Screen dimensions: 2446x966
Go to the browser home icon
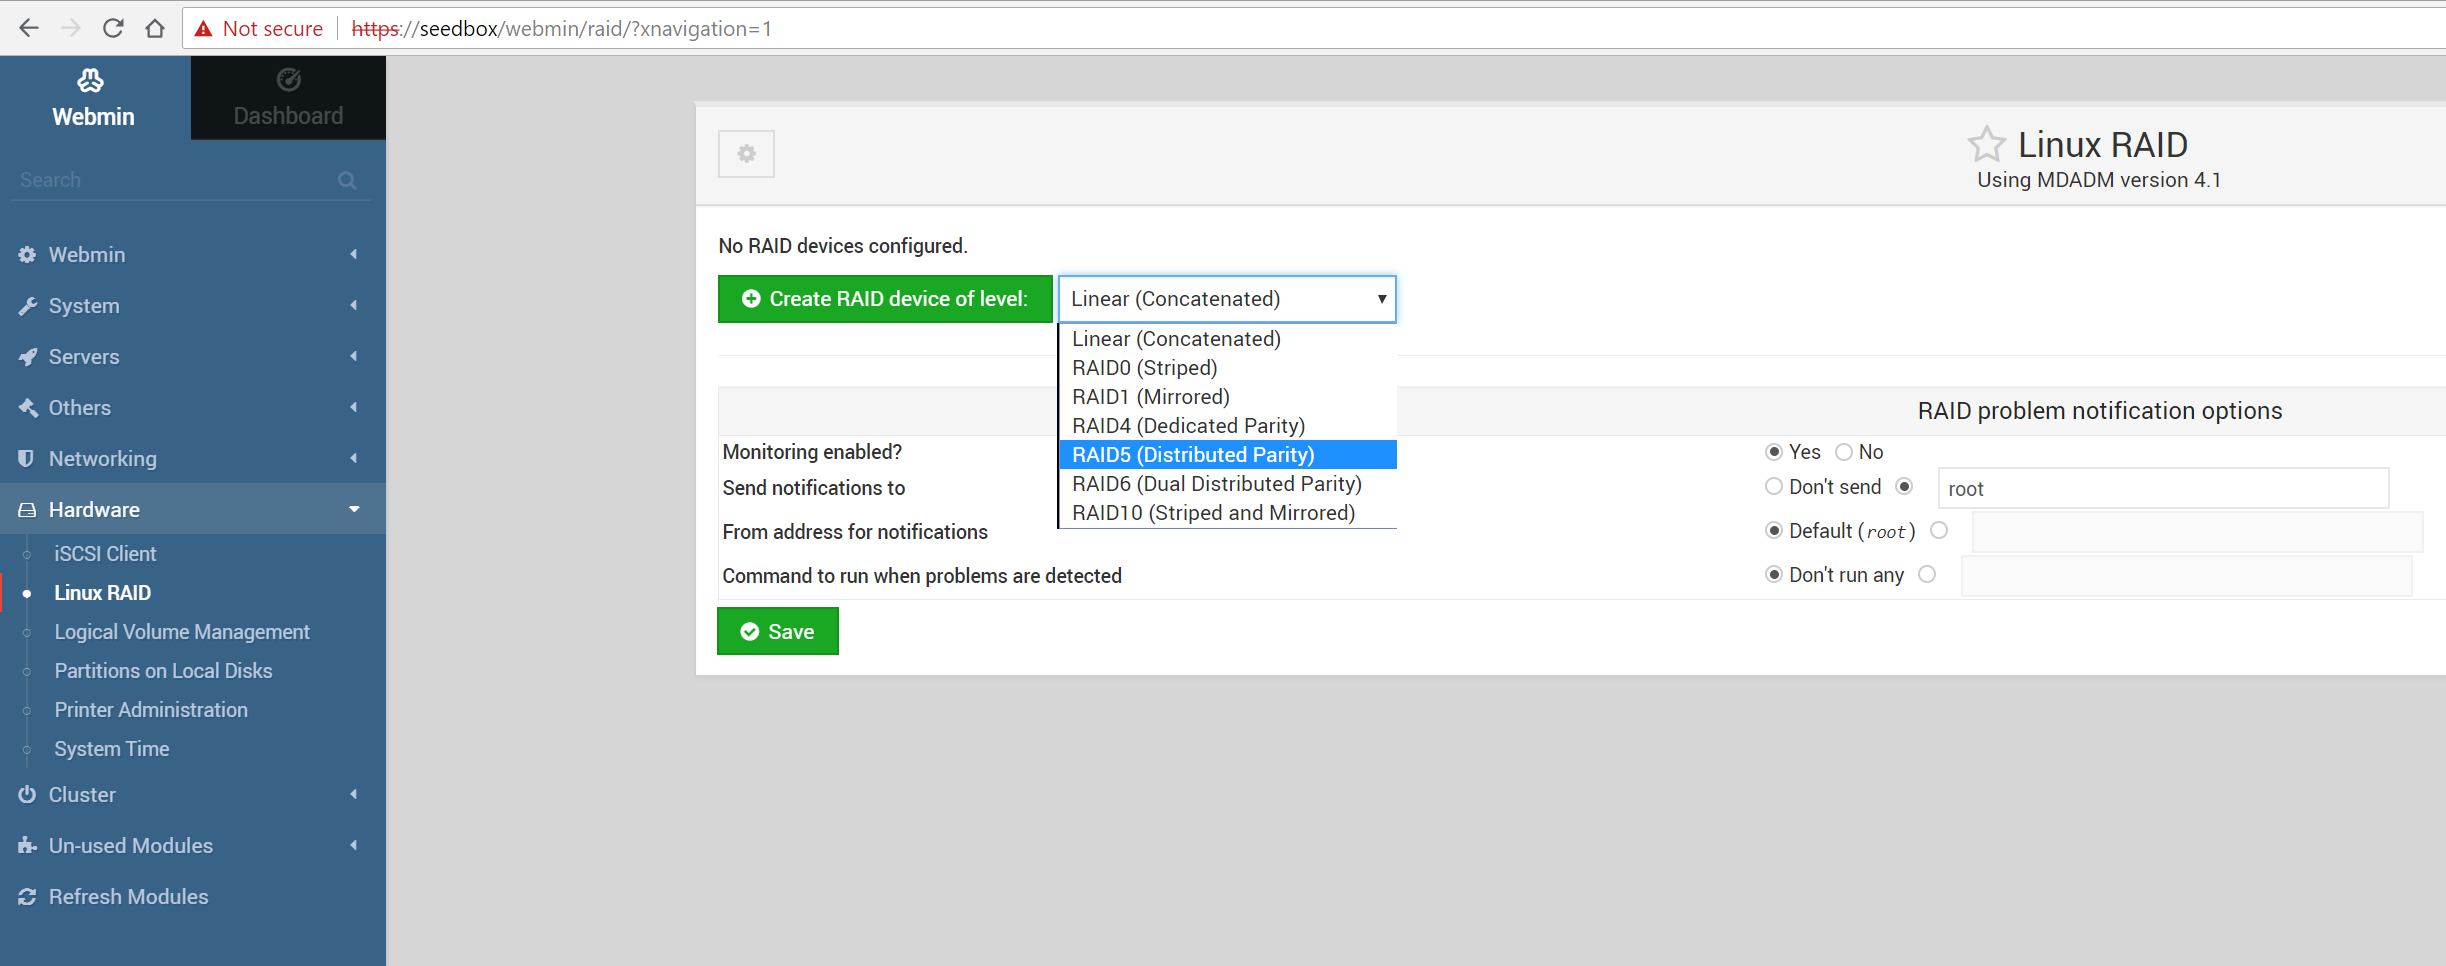(154, 28)
